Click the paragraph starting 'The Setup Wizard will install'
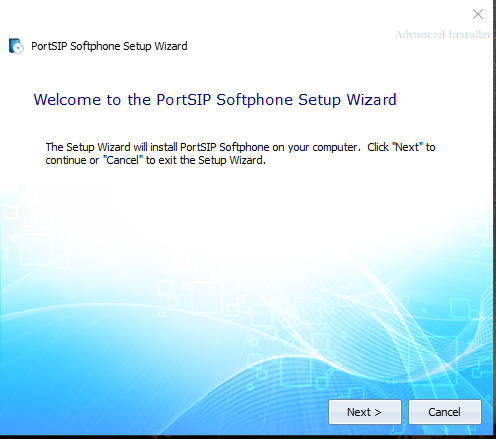This screenshot has width=496, height=439. coord(240,153)
